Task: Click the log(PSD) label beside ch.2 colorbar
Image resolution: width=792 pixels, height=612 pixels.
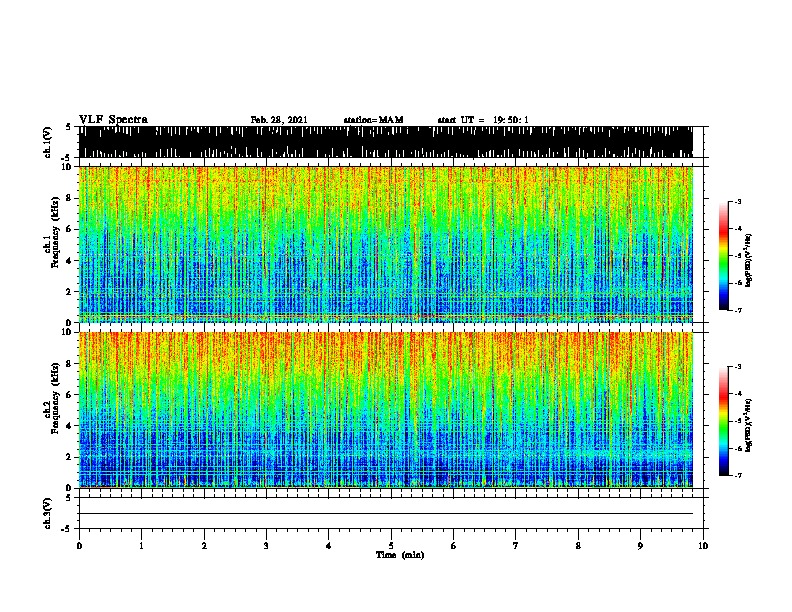Action: pyautogui.click(x=748, y=425)
